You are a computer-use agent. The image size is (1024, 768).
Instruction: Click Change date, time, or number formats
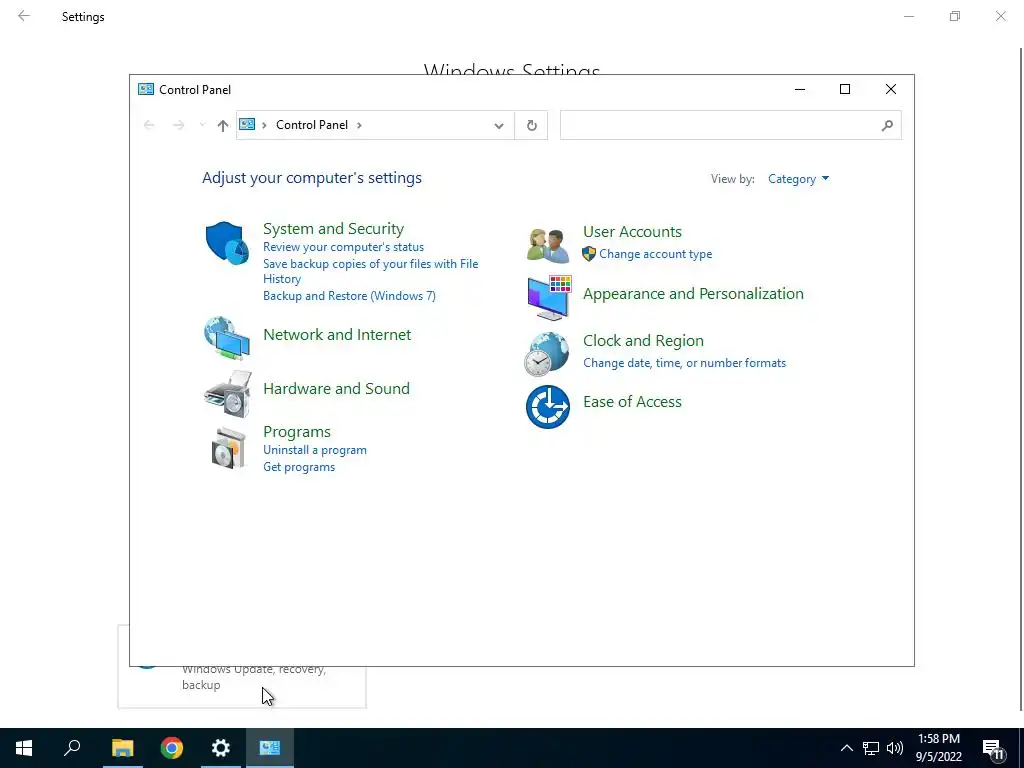pyautogui.click(x=684, y=363)
